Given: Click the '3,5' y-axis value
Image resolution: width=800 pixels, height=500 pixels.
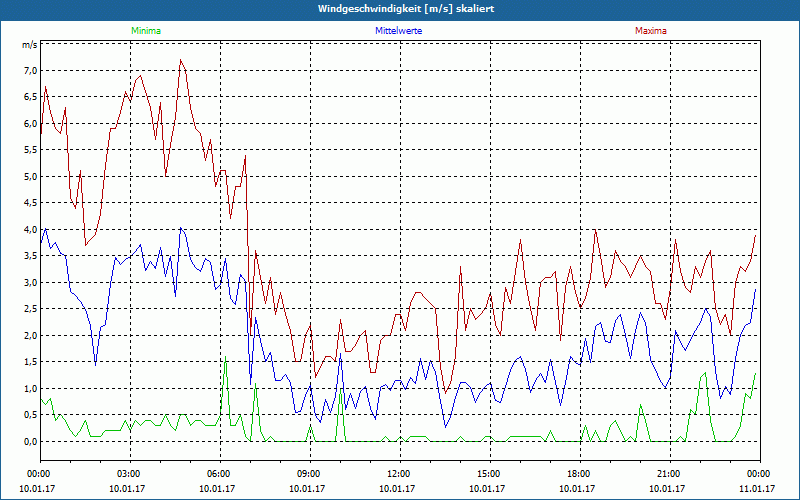Looking at the screenshot, I should pyautogui.click(x=31, y=256).
